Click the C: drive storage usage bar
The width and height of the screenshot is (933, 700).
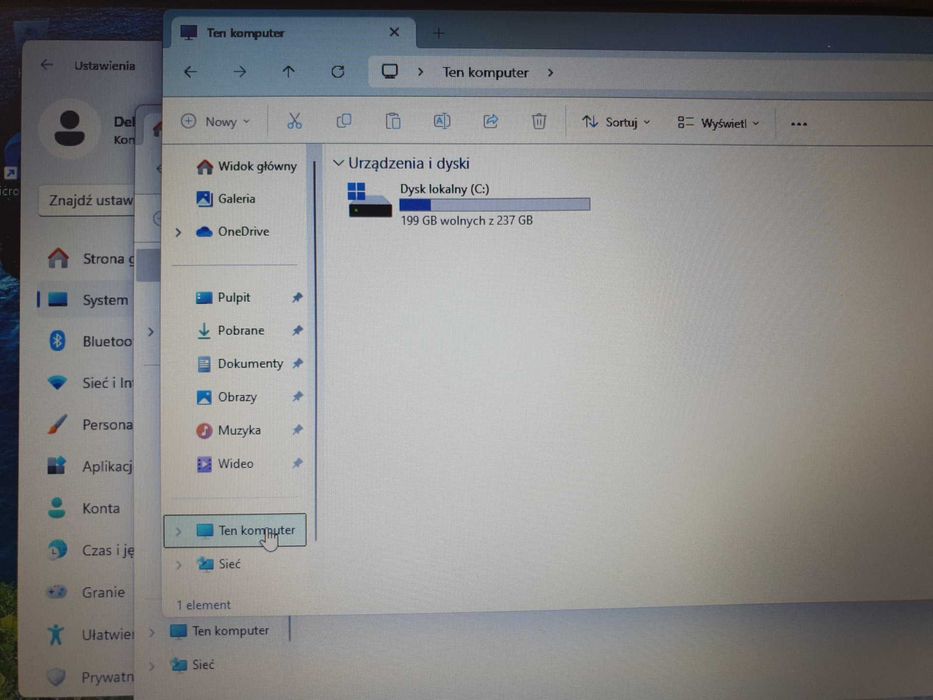(x=494, y=205)
